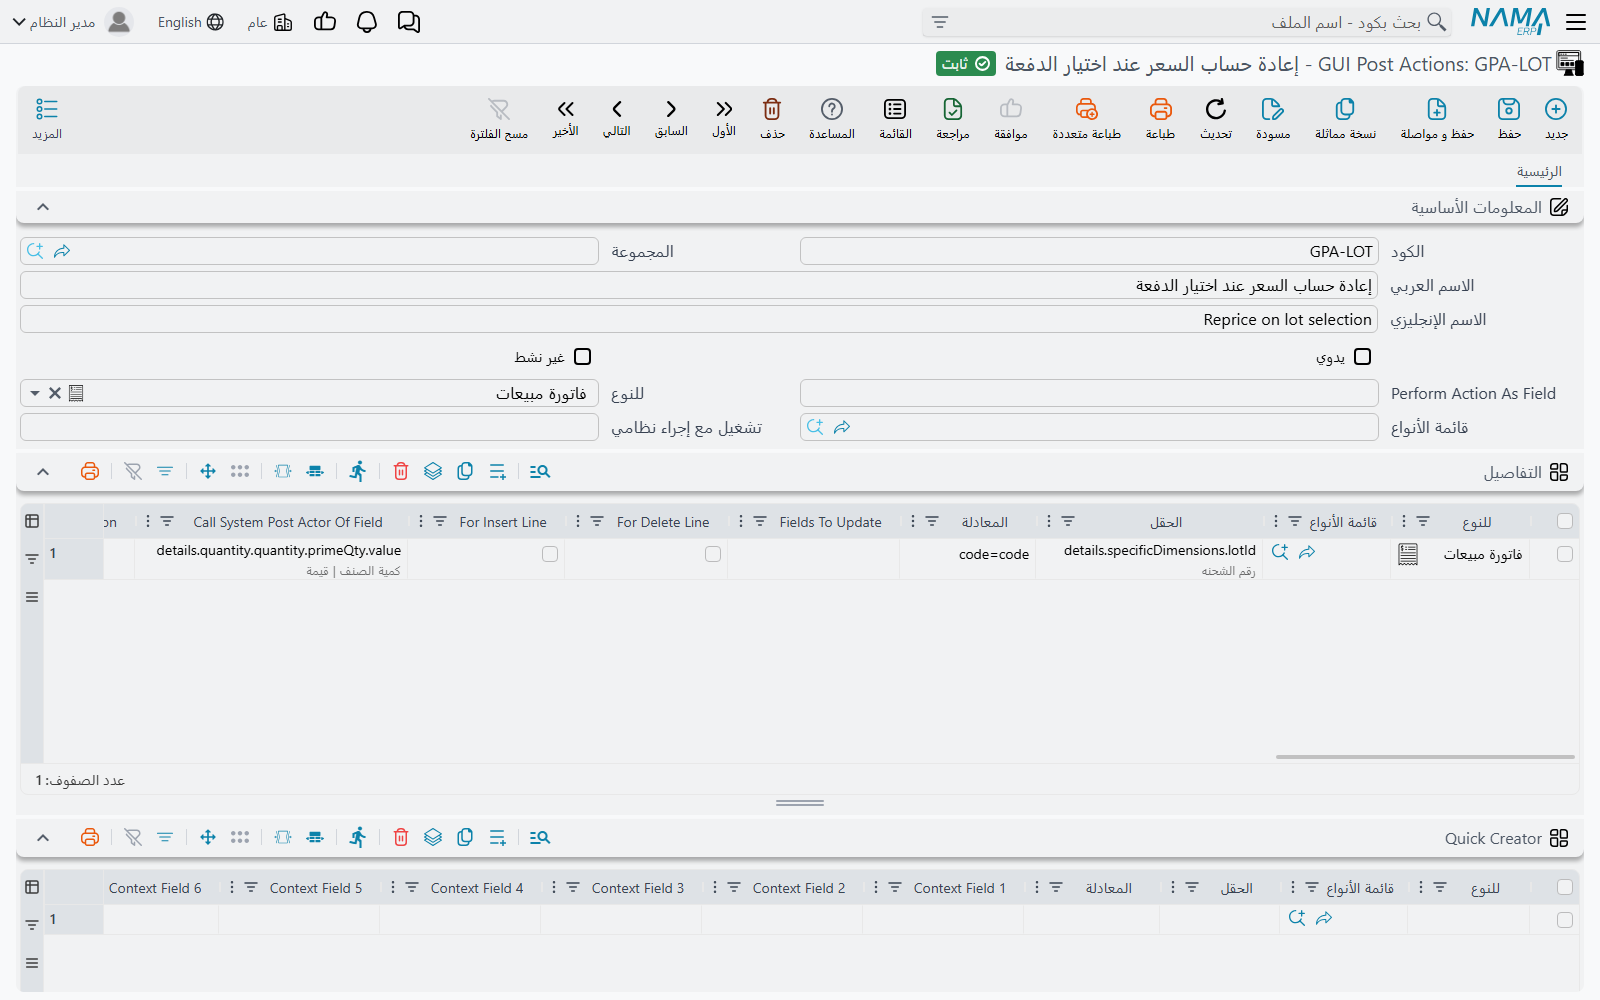Open the search filter options icon
Image resolution: width=1600 pixels, height=1000 pixels.
pos(940,22)
